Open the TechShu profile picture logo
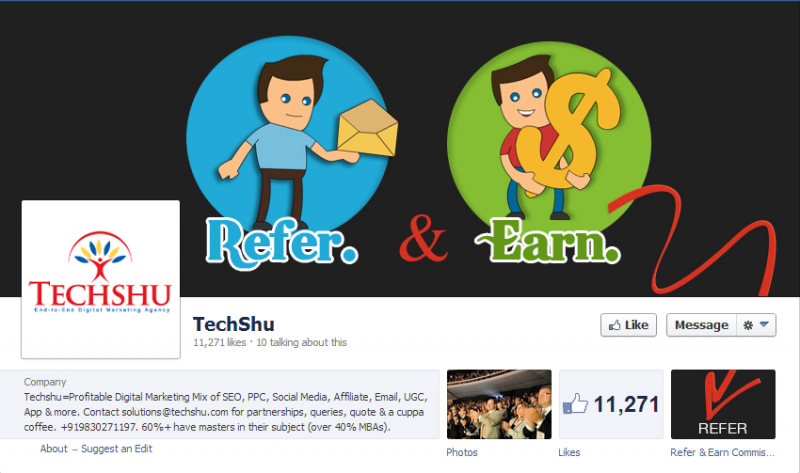Screen dimensions: 800x473 pyautogui.click(x=101, y=279)
